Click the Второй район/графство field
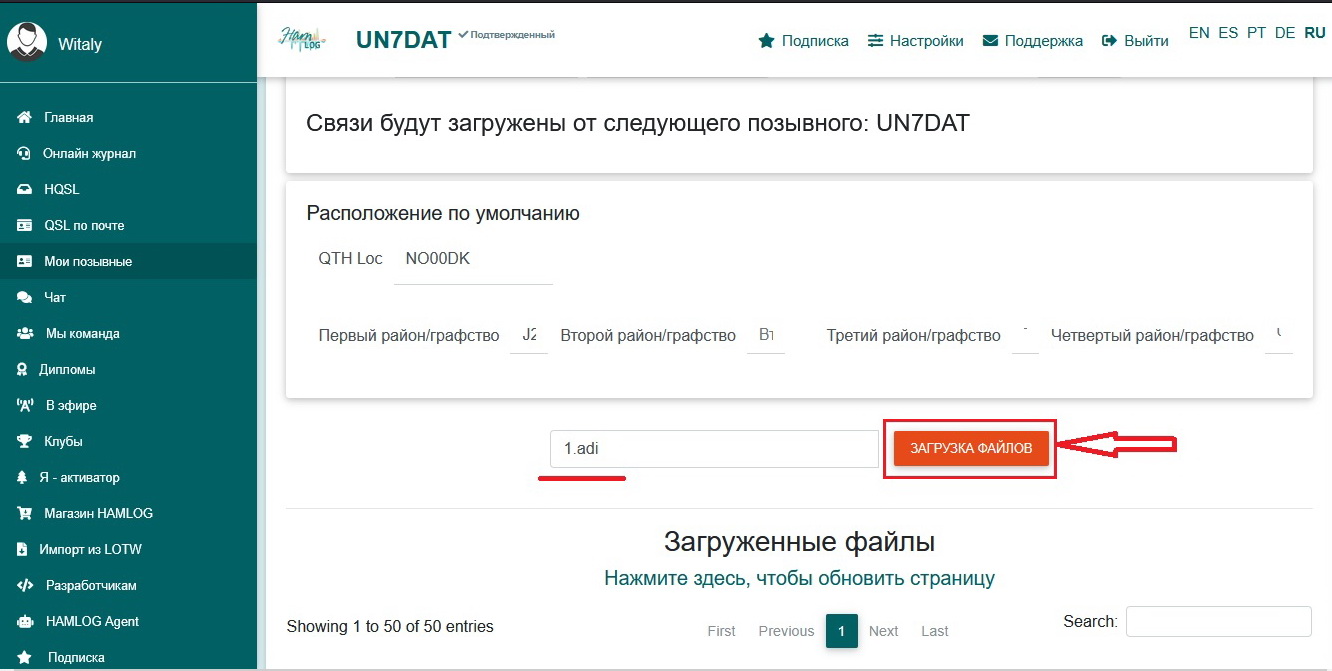 766,336
